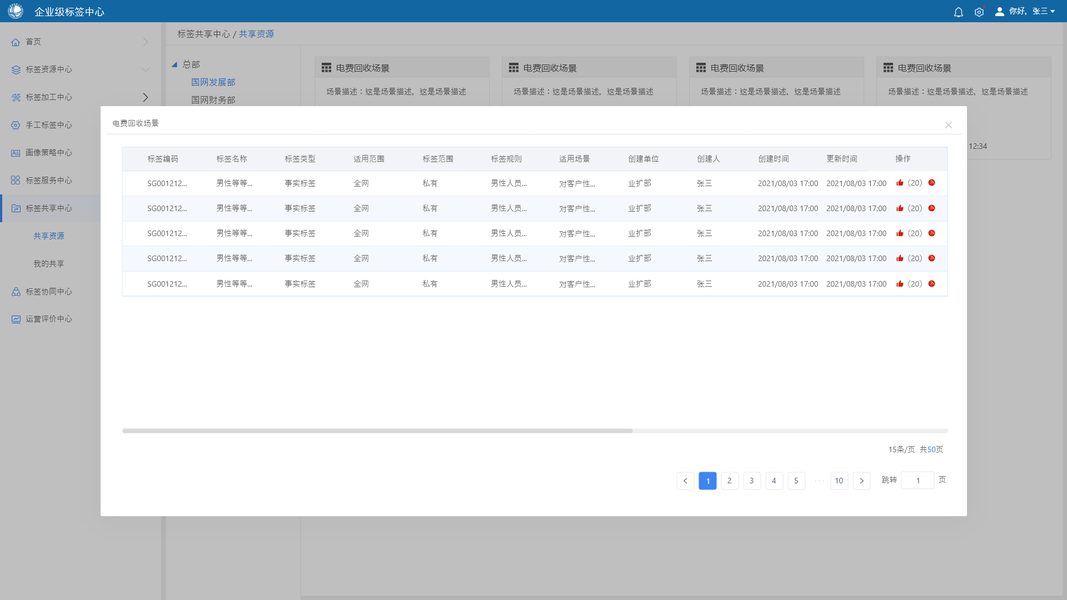Screen dimensions: 1067x600
Task: Click red round icon in third table row
Action: [x=932, y=233]
